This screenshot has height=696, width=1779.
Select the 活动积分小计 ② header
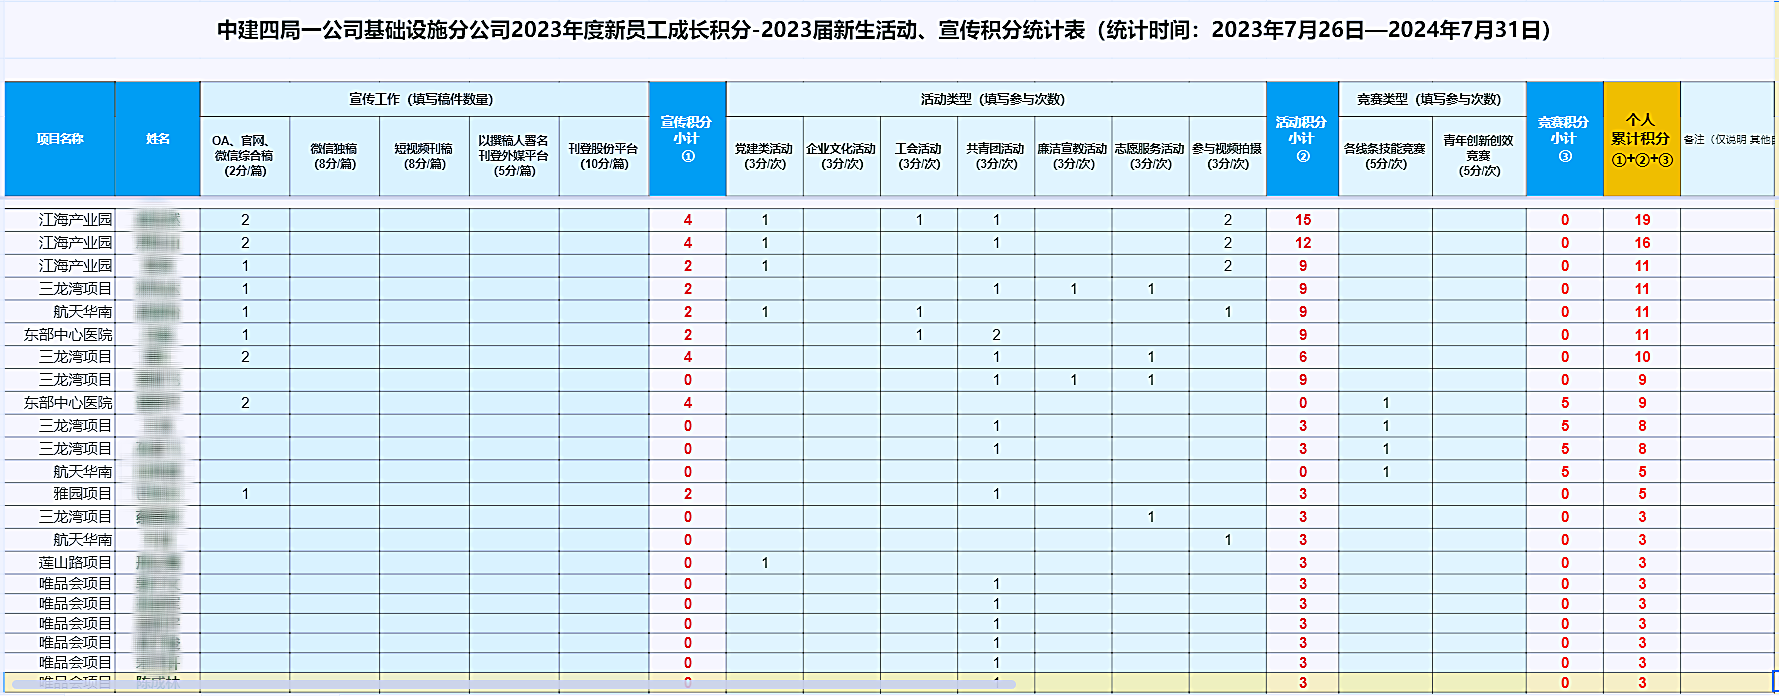[x=1302, y=139]
